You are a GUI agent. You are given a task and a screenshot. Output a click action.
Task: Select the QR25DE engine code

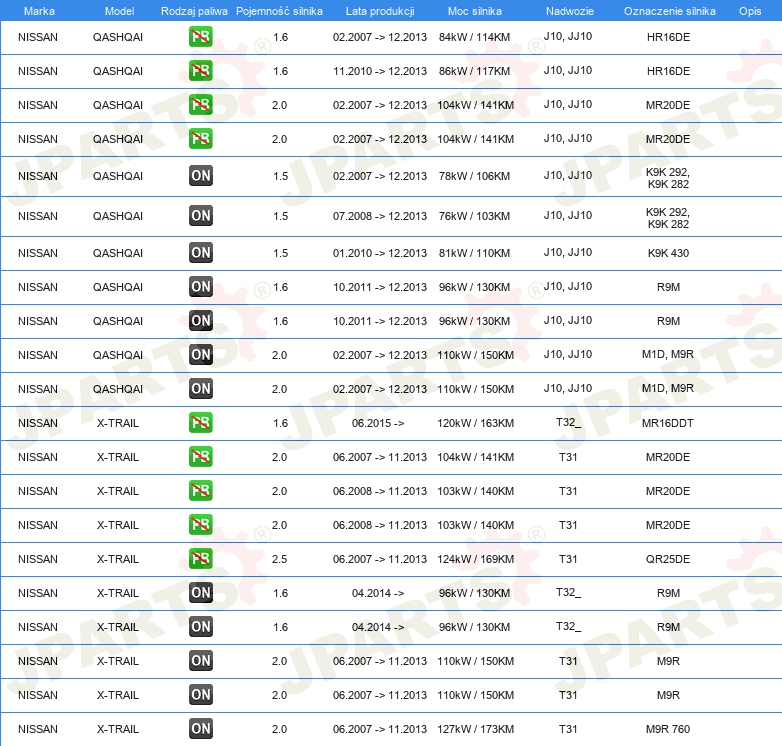tap(668, 559)
